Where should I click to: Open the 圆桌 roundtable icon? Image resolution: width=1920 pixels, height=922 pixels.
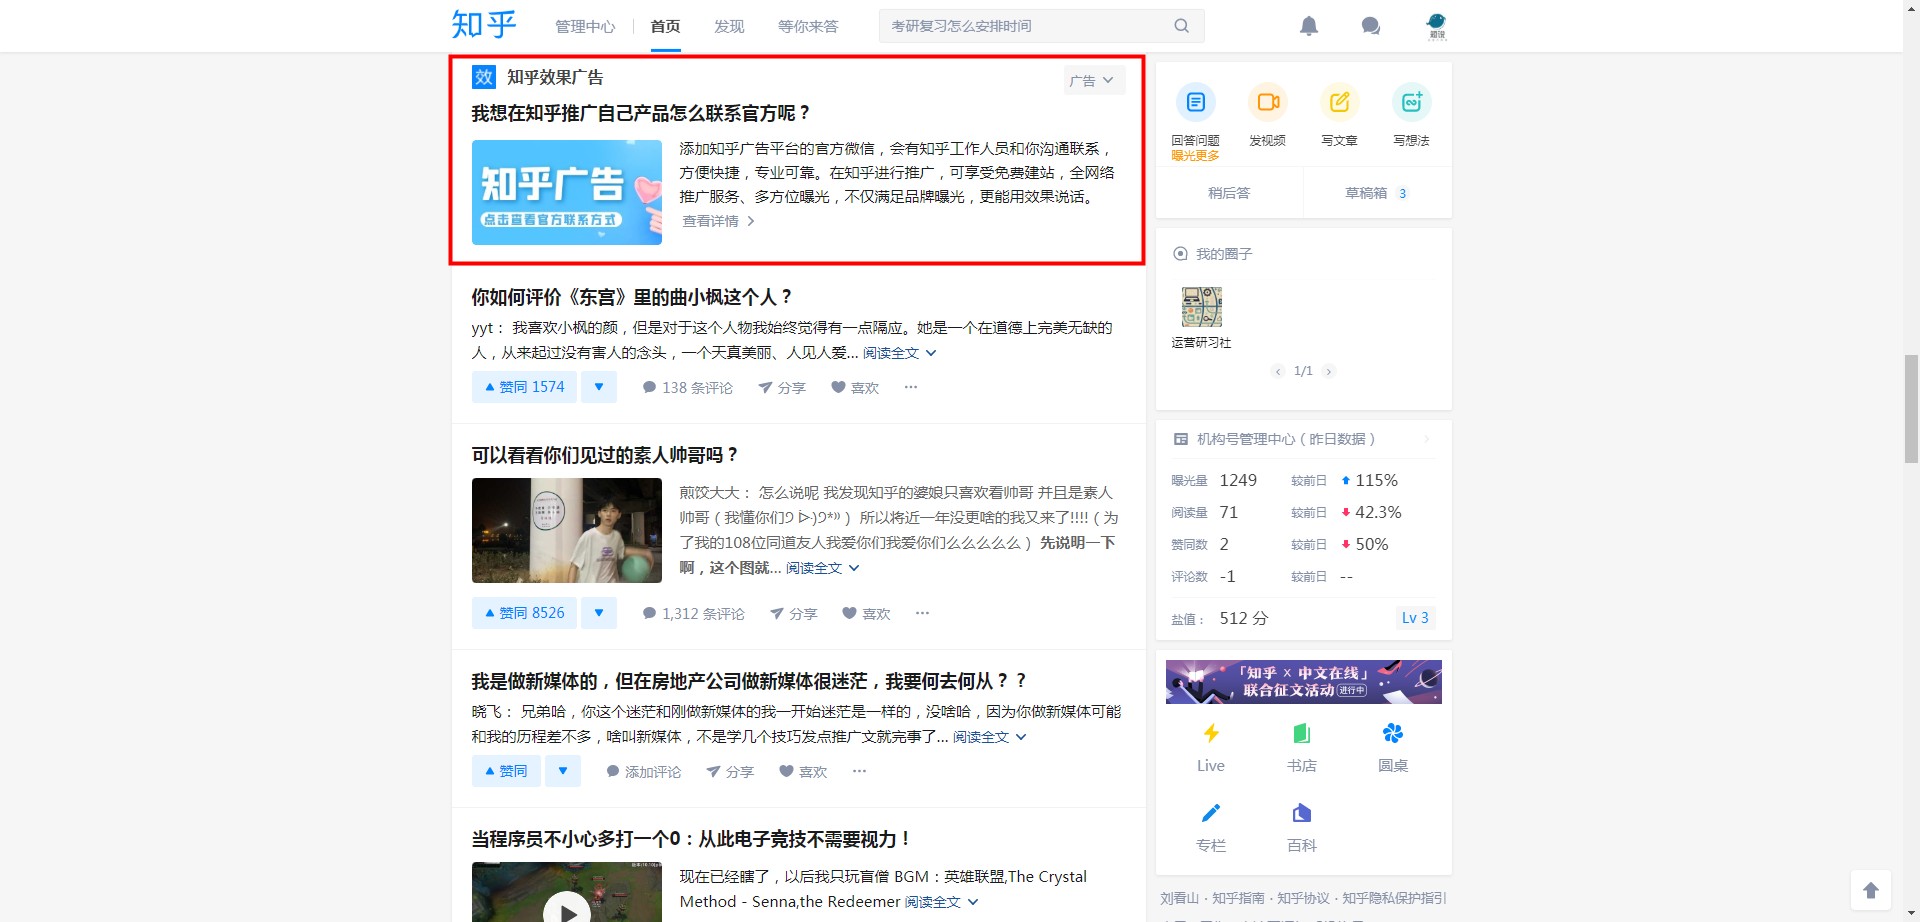(x=1393, y=734)
